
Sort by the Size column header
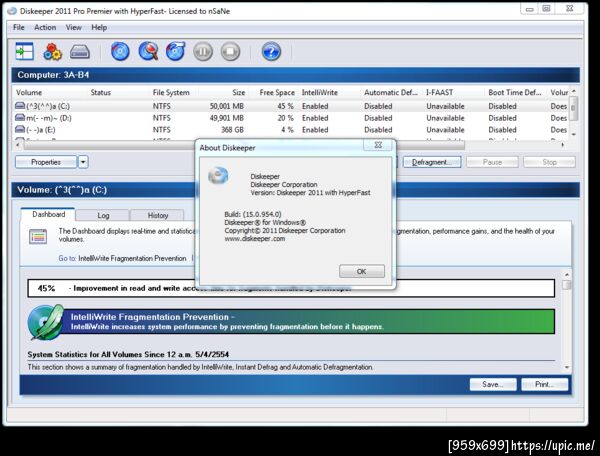[238, 92]
